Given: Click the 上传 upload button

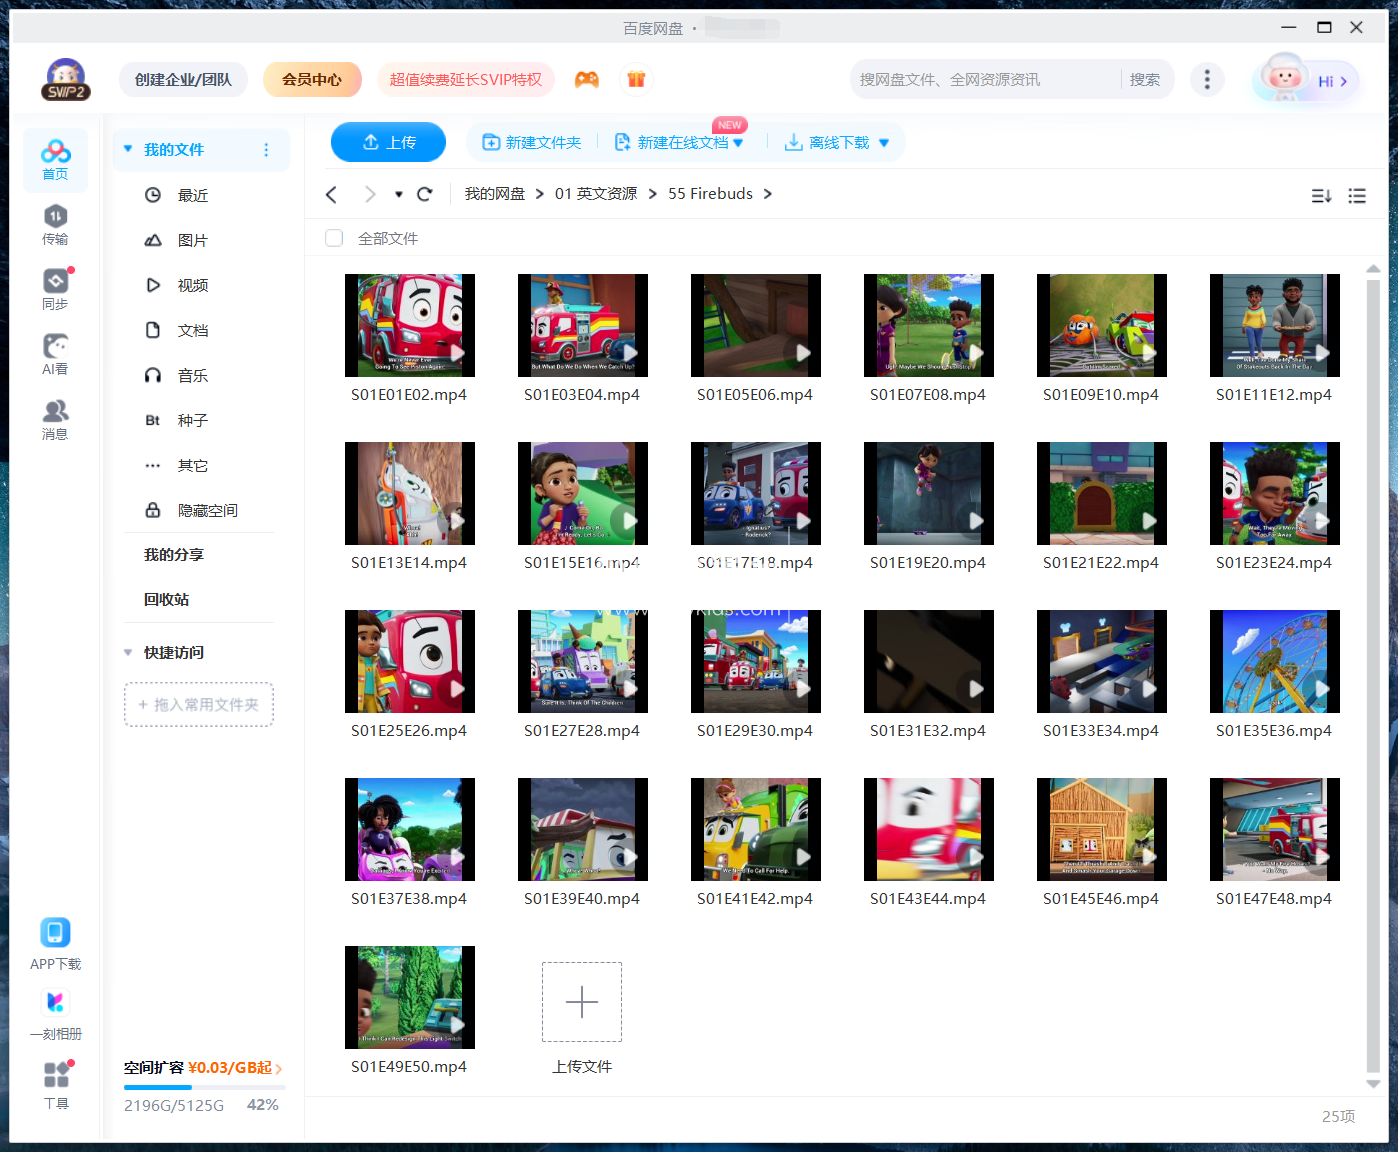Looking at the screenshot, I should click(388, 142).
